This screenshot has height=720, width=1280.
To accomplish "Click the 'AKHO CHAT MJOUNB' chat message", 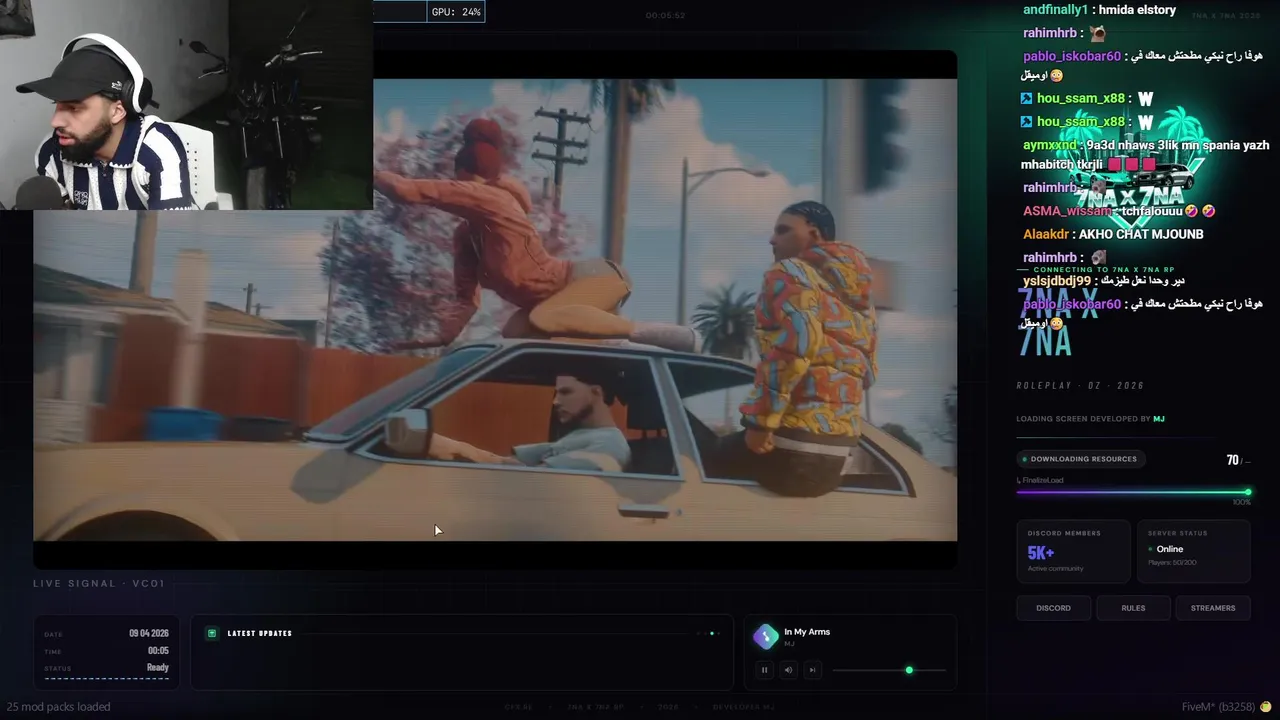I will 1141,234.
